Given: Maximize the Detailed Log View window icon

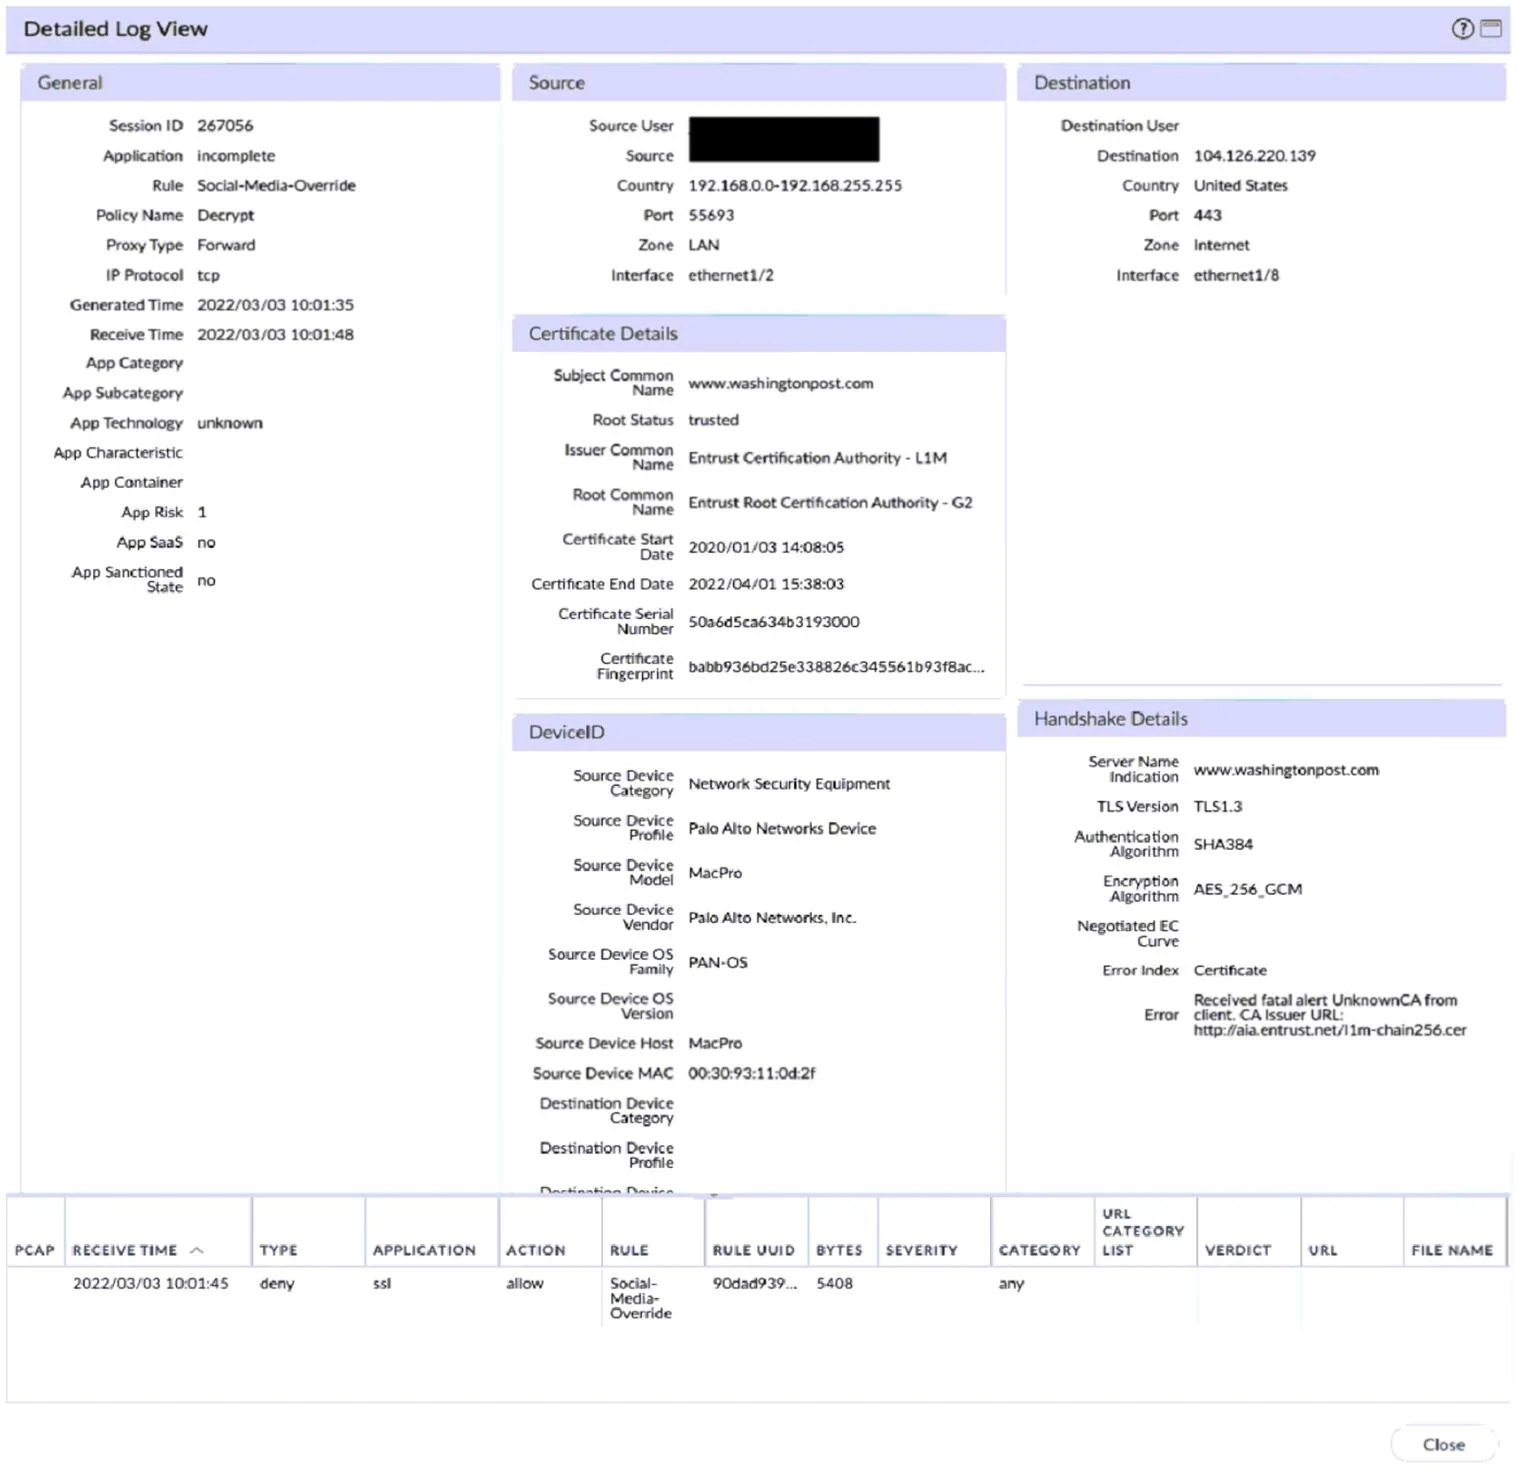Looking at the screenshot, I should 1491,29.
